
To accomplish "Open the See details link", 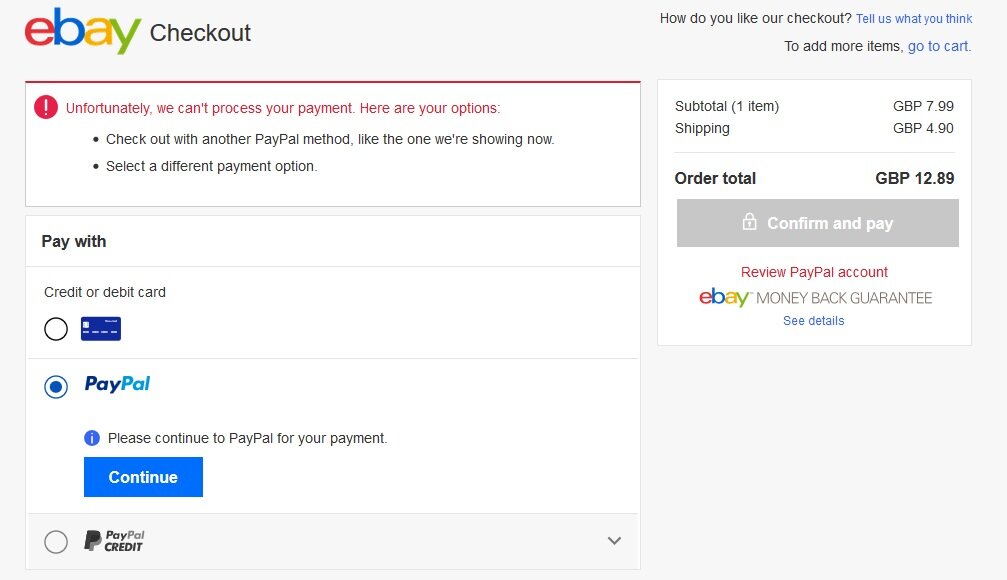I will (x=814, y=321).
